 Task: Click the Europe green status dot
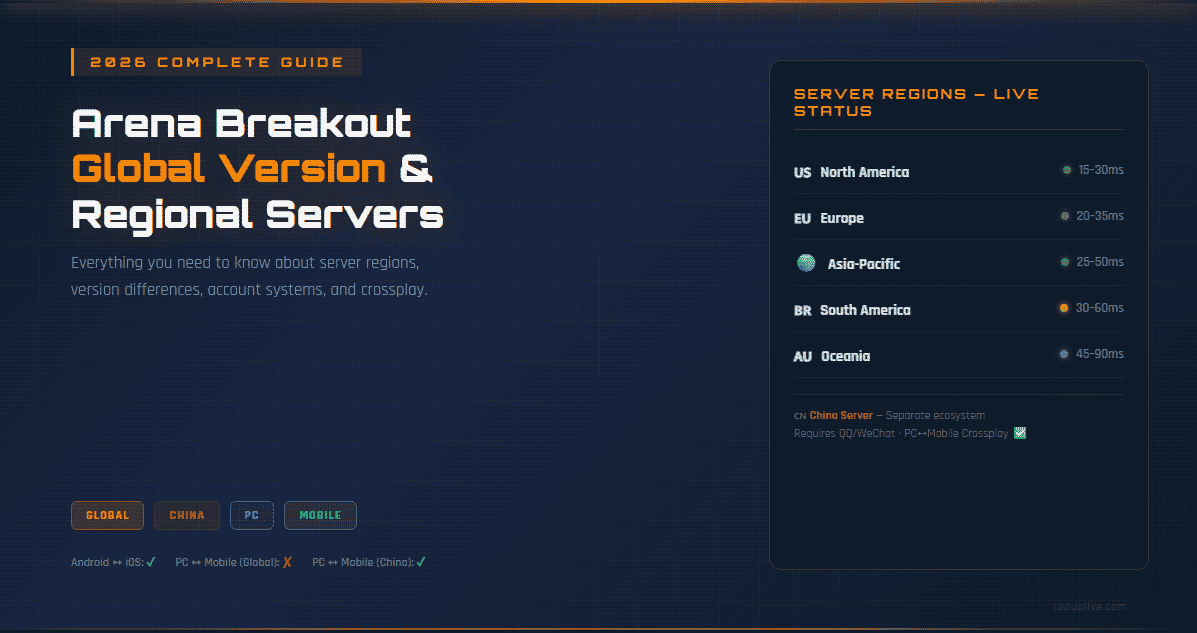[x=1064, y=216]
